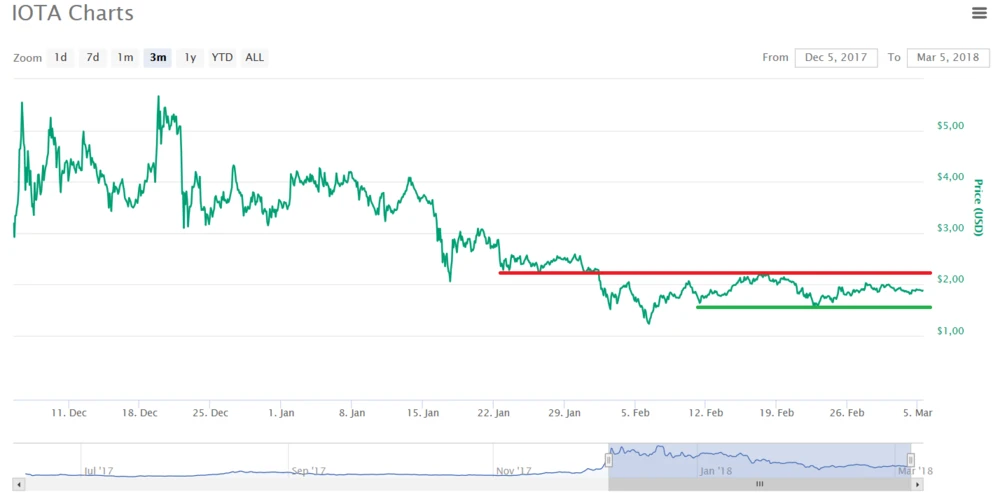Image resolution: width=1000 pixels, height=499 pixels.
Task: Select the 1m zoom option
Action: 125,57
